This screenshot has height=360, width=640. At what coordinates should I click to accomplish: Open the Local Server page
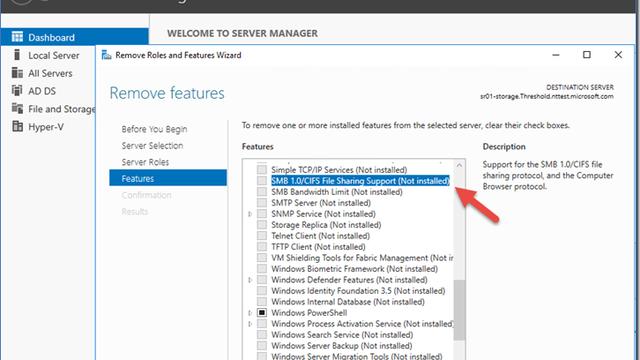tap(53, 55)
